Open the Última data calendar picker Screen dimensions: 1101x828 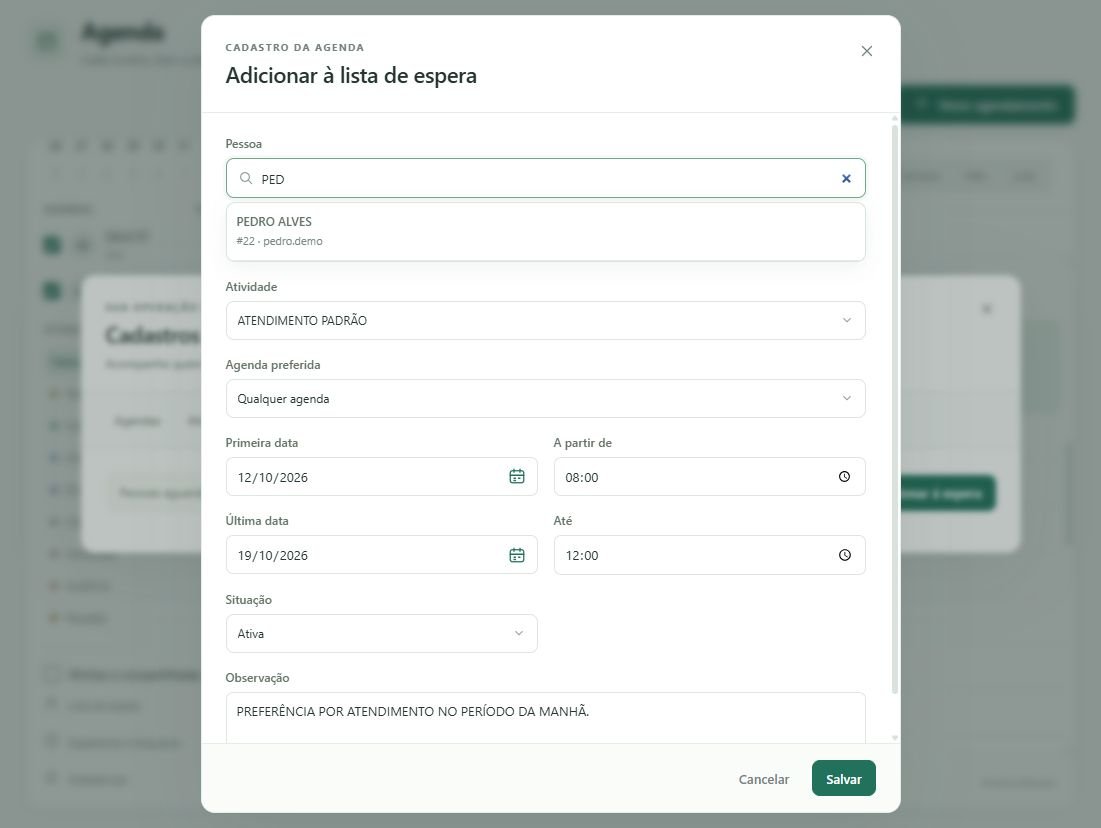coord(517,556)
